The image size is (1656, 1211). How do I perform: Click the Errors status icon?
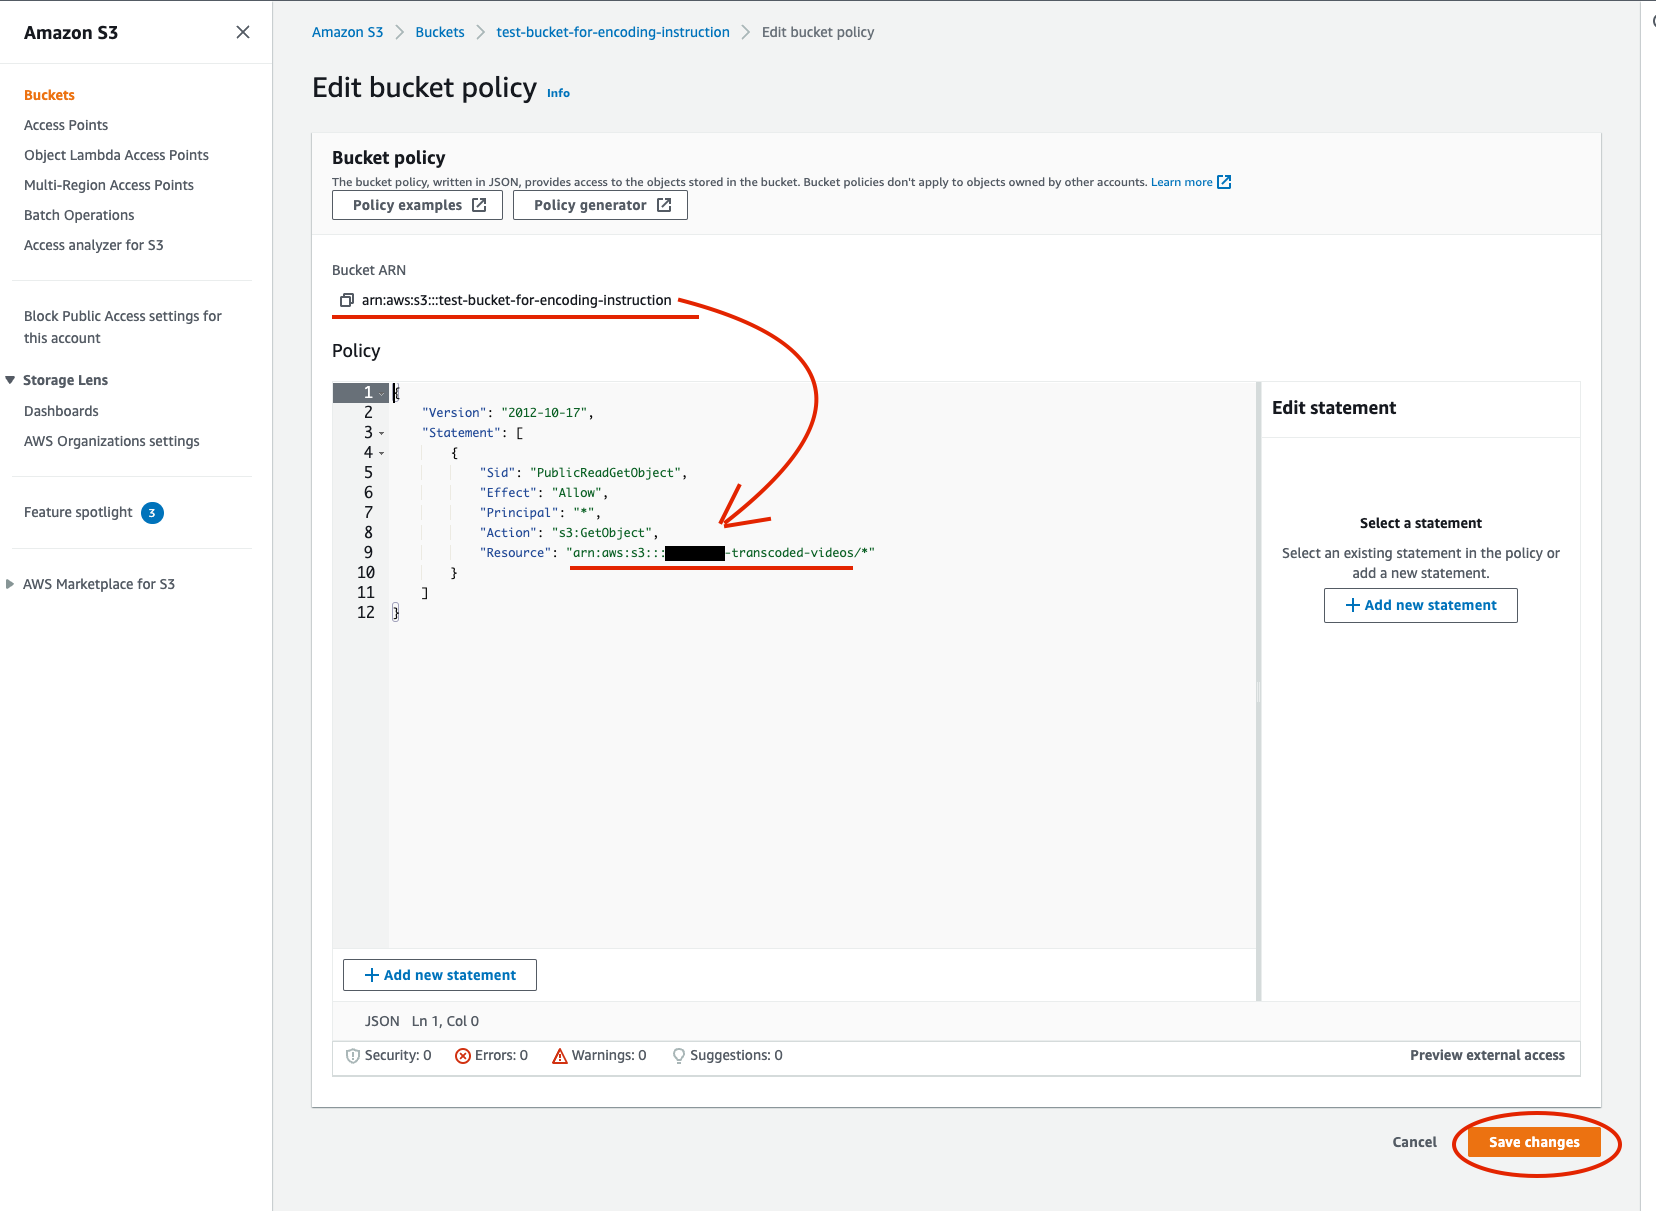(463, 1056)
